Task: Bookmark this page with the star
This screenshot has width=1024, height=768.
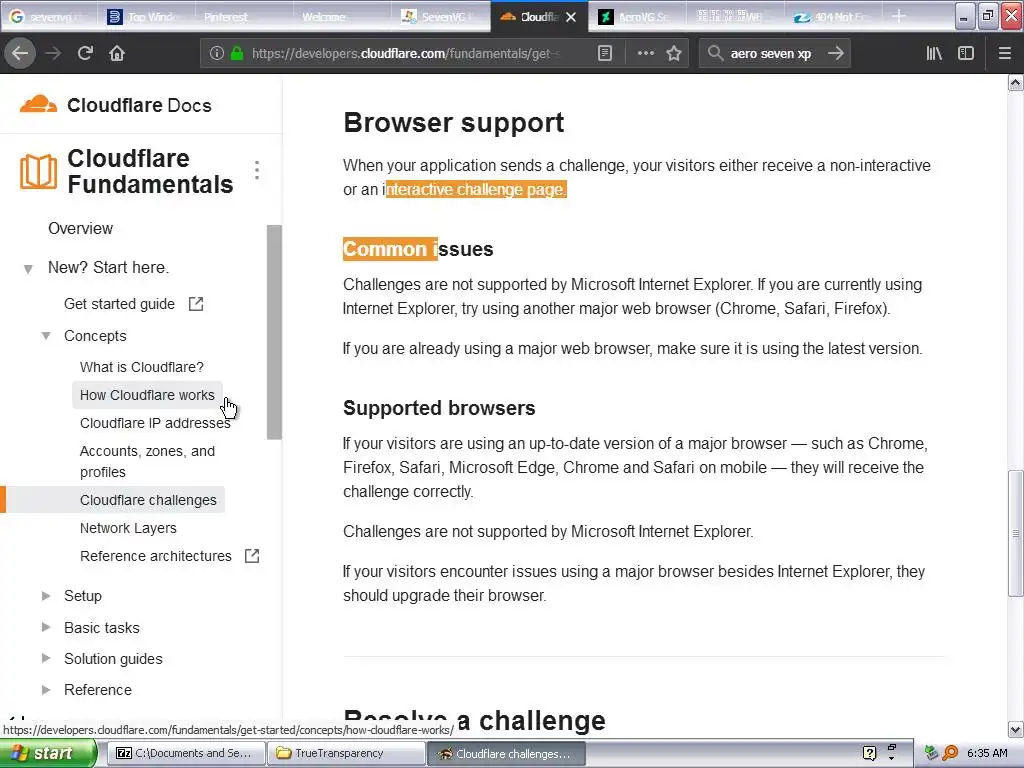Action: pyautogui.click(x=674, y=54)
